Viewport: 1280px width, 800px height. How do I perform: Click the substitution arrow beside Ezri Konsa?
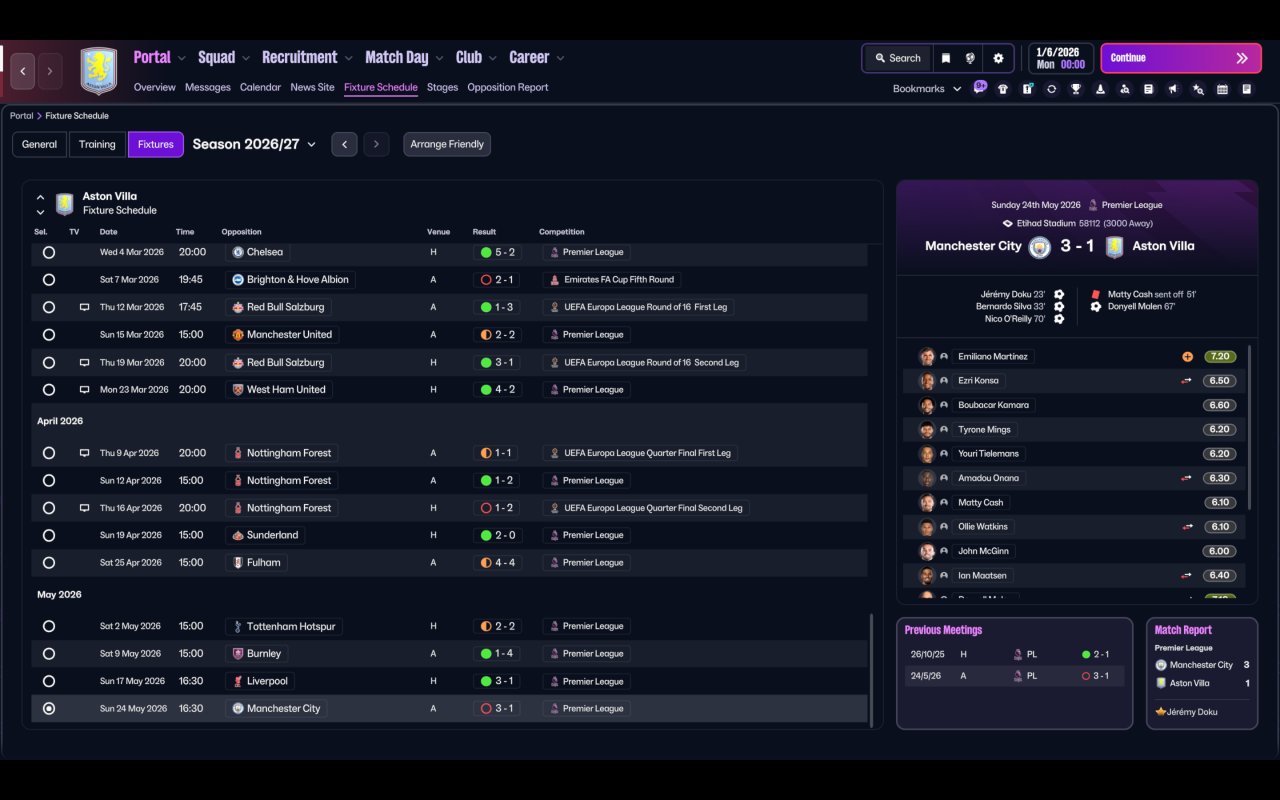(x=1187, y=381)
